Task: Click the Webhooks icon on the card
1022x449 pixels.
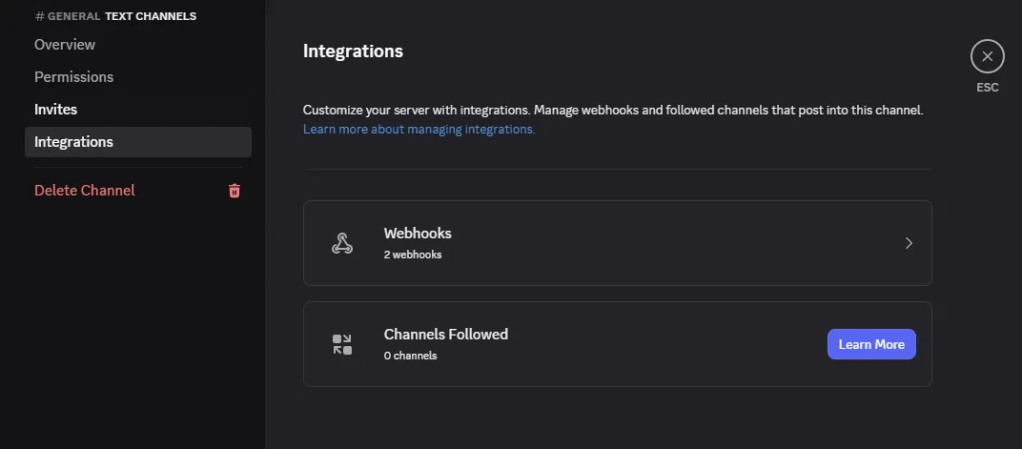Action: pos(342,243)
